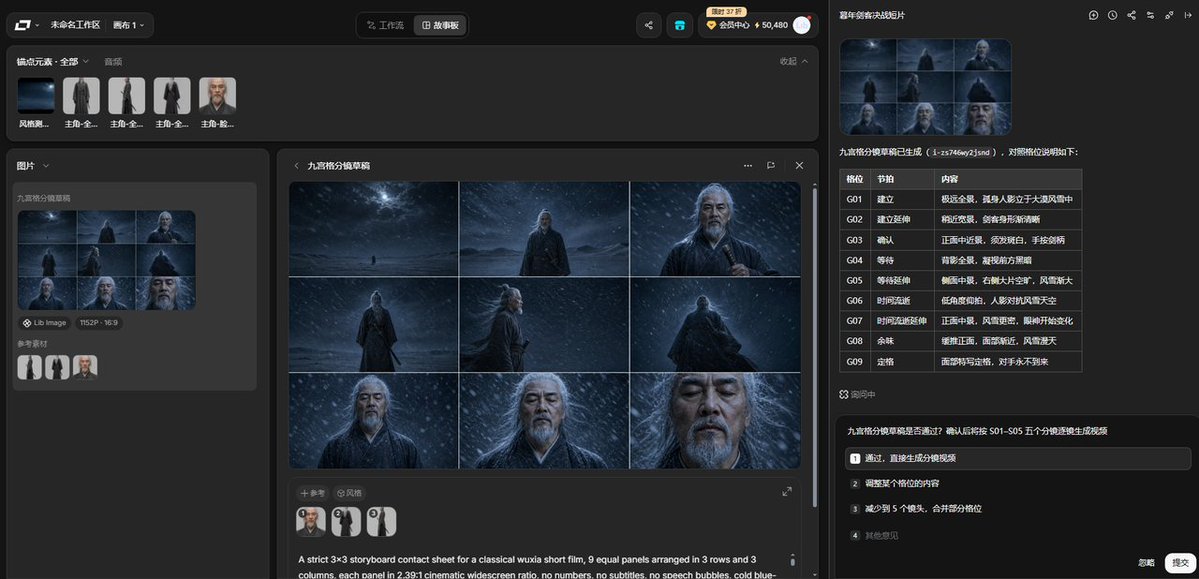The image size is (1199, 579).
Task: Open more options for 九宫格分镜草稿
Action: [x=748, y=165]
